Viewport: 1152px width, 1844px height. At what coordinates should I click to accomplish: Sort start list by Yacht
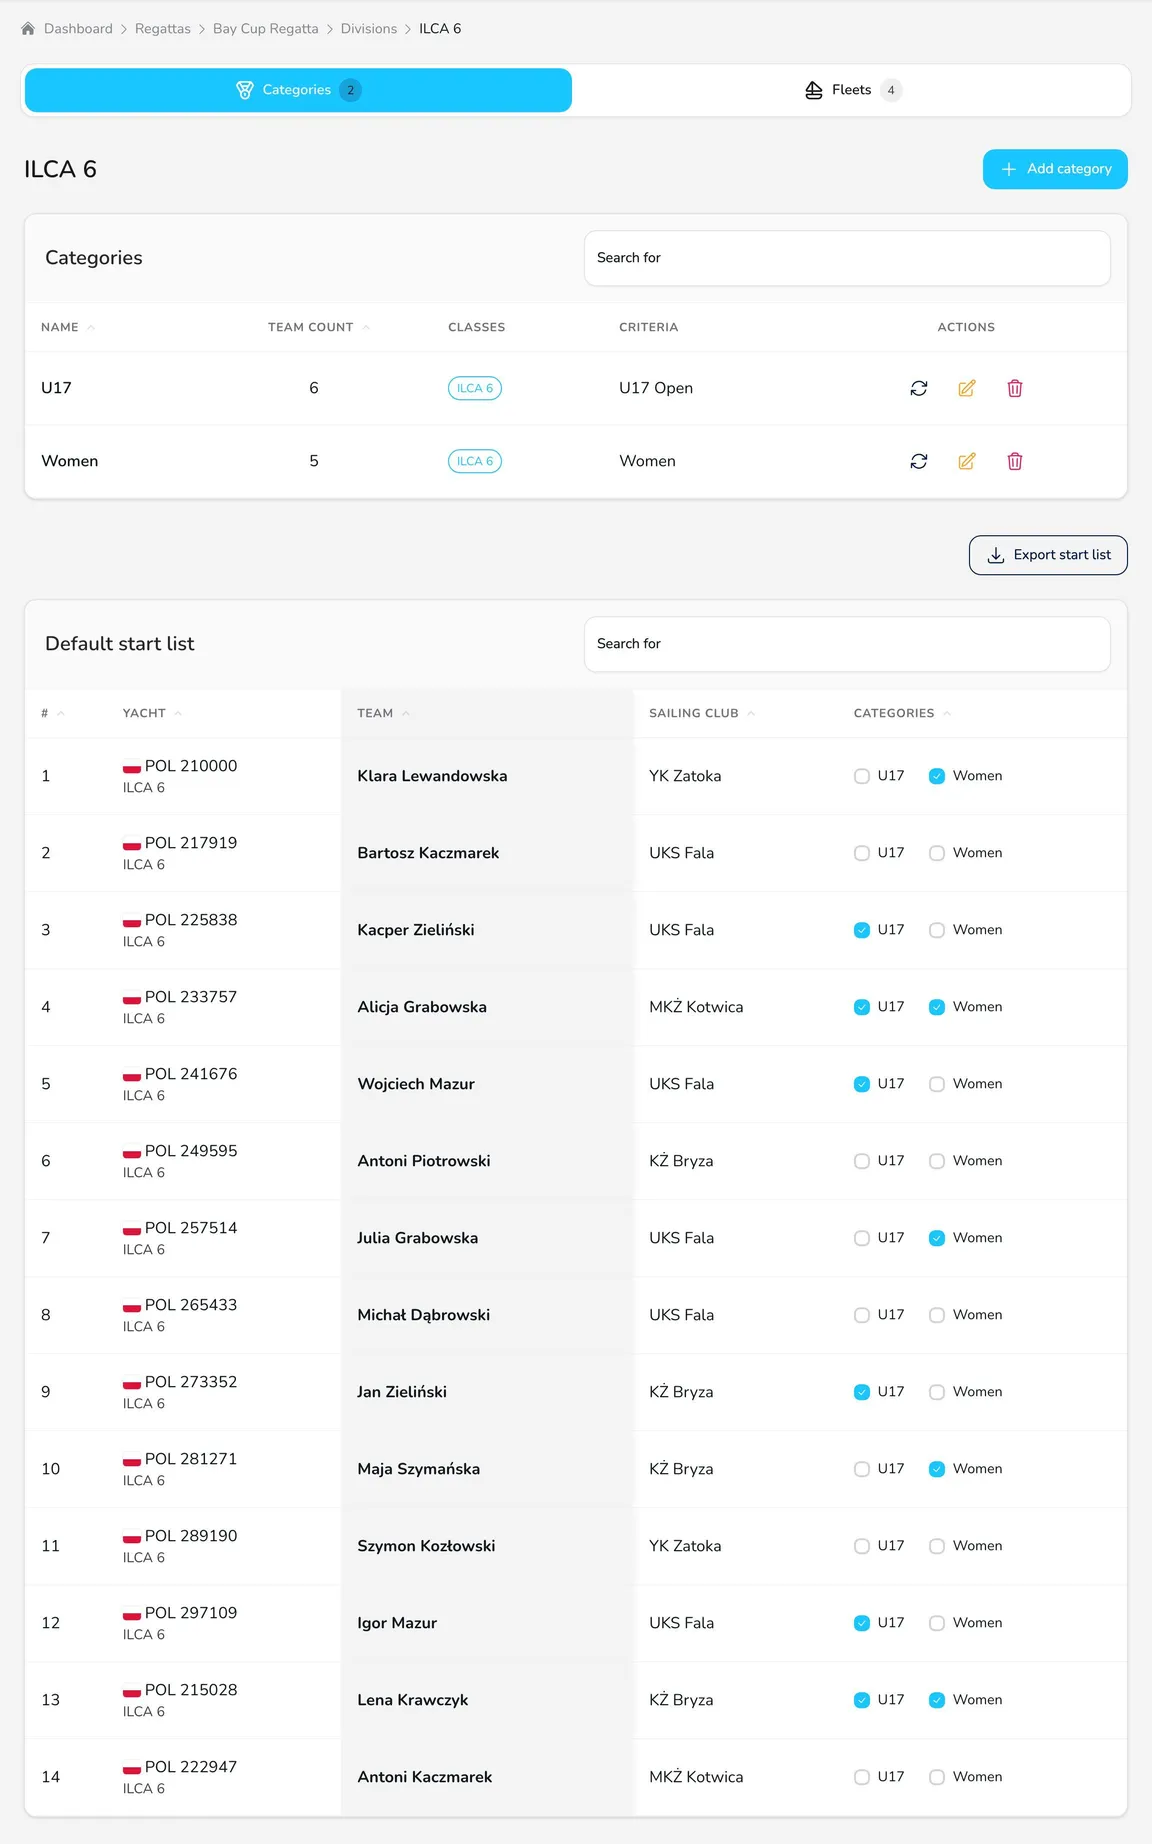(x=152, y=713)
